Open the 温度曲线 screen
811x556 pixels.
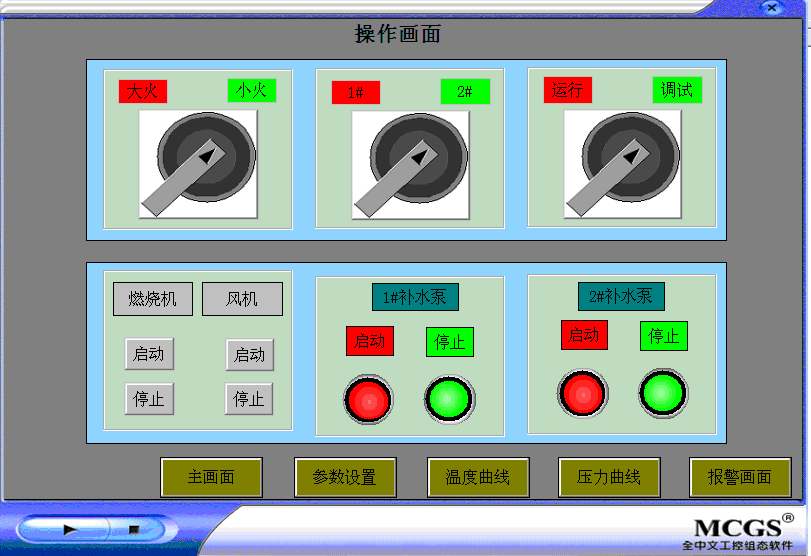click(x=478, y=477)
